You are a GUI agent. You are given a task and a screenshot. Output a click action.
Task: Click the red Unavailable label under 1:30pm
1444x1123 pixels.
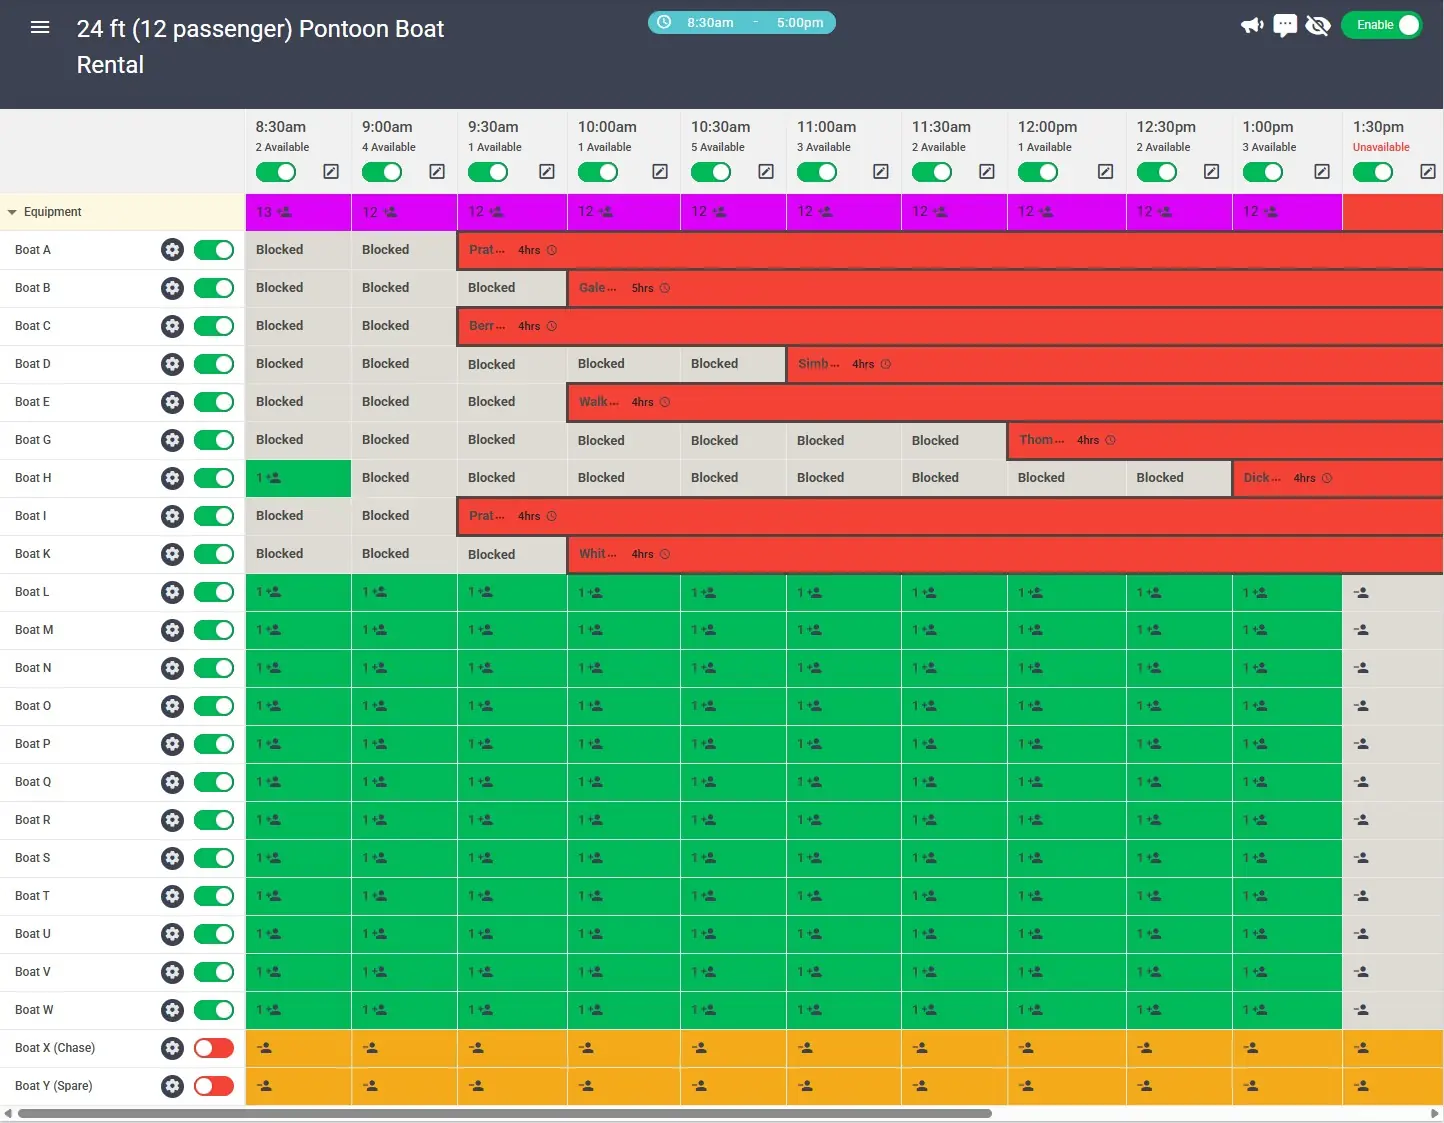pos(1381,147)
